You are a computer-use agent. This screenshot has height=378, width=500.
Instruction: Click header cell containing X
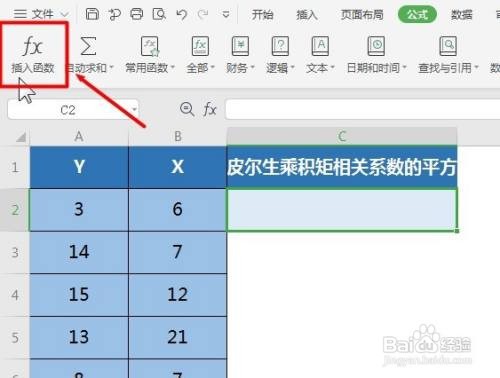(178, 167)
